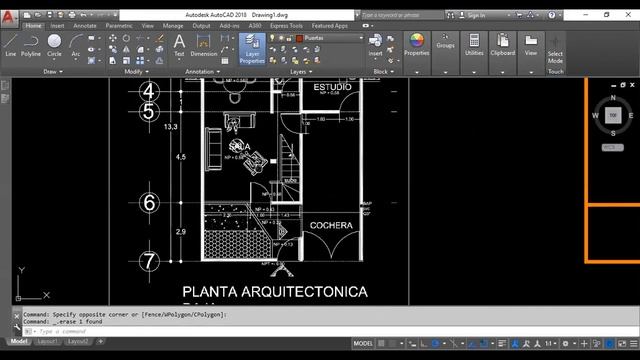
Task: Toggle the layer freeze sun icon
Action: tap(281, 38)
